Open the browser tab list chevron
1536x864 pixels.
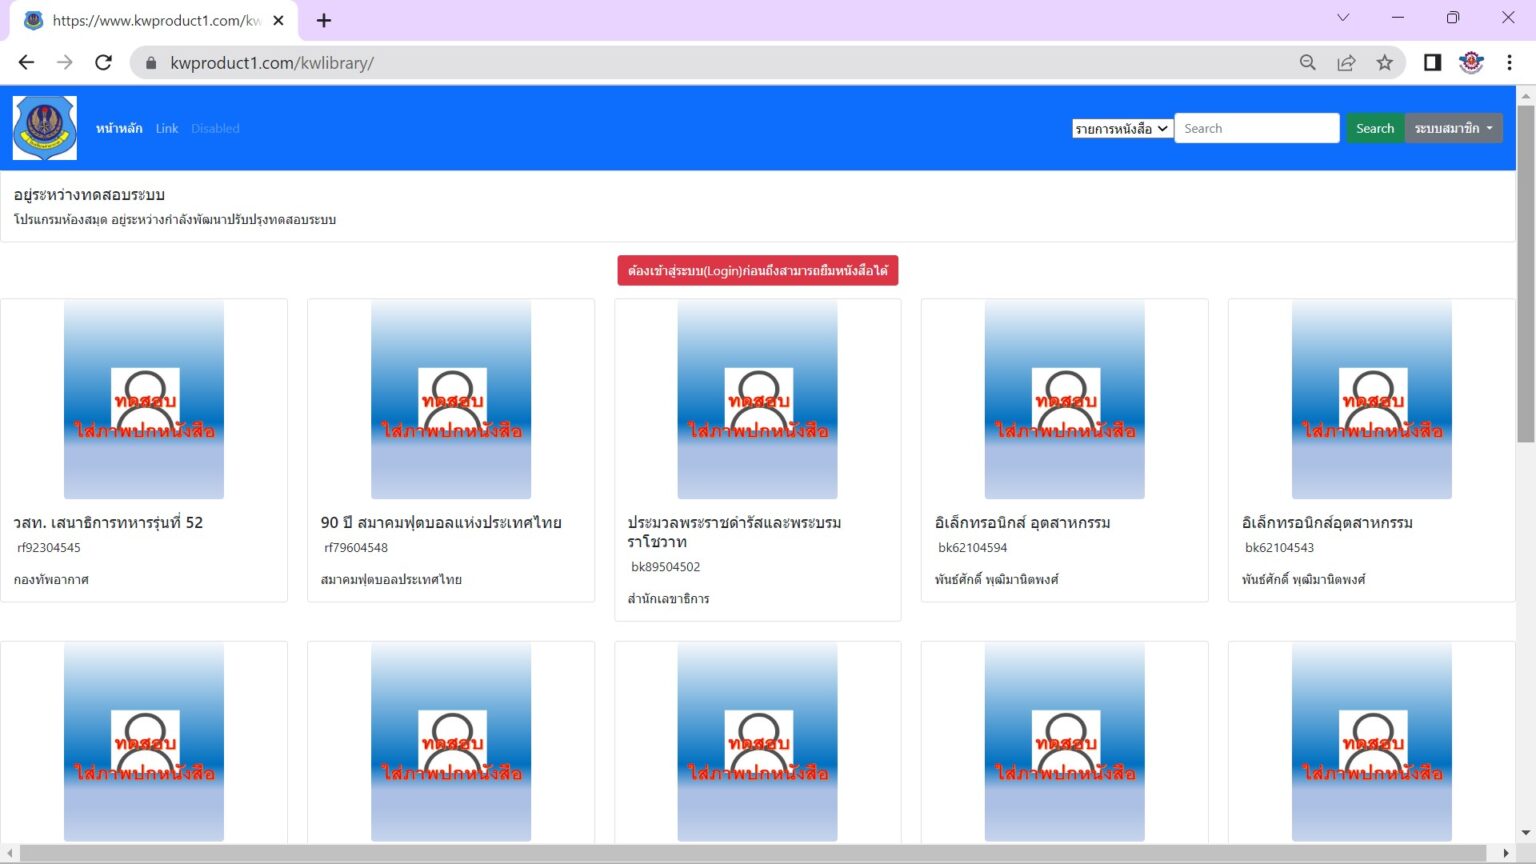tap(1342, 17)
